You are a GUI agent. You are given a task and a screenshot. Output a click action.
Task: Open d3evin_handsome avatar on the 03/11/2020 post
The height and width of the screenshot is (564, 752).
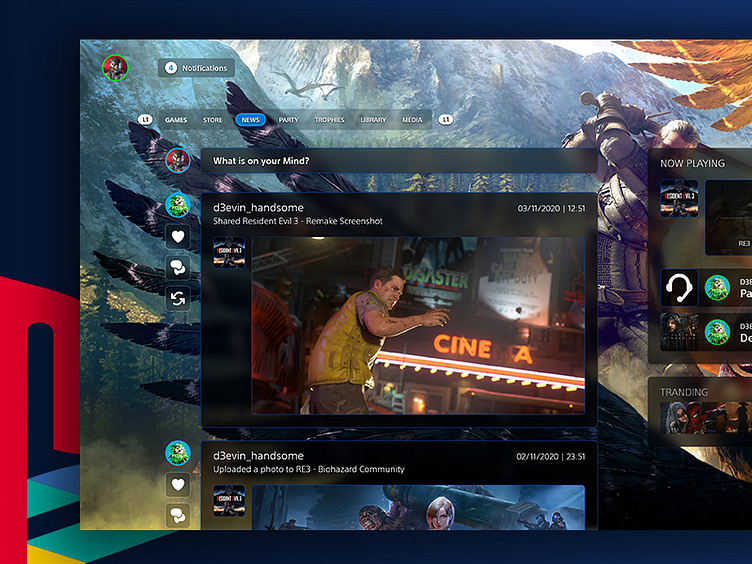coord(178,205)
